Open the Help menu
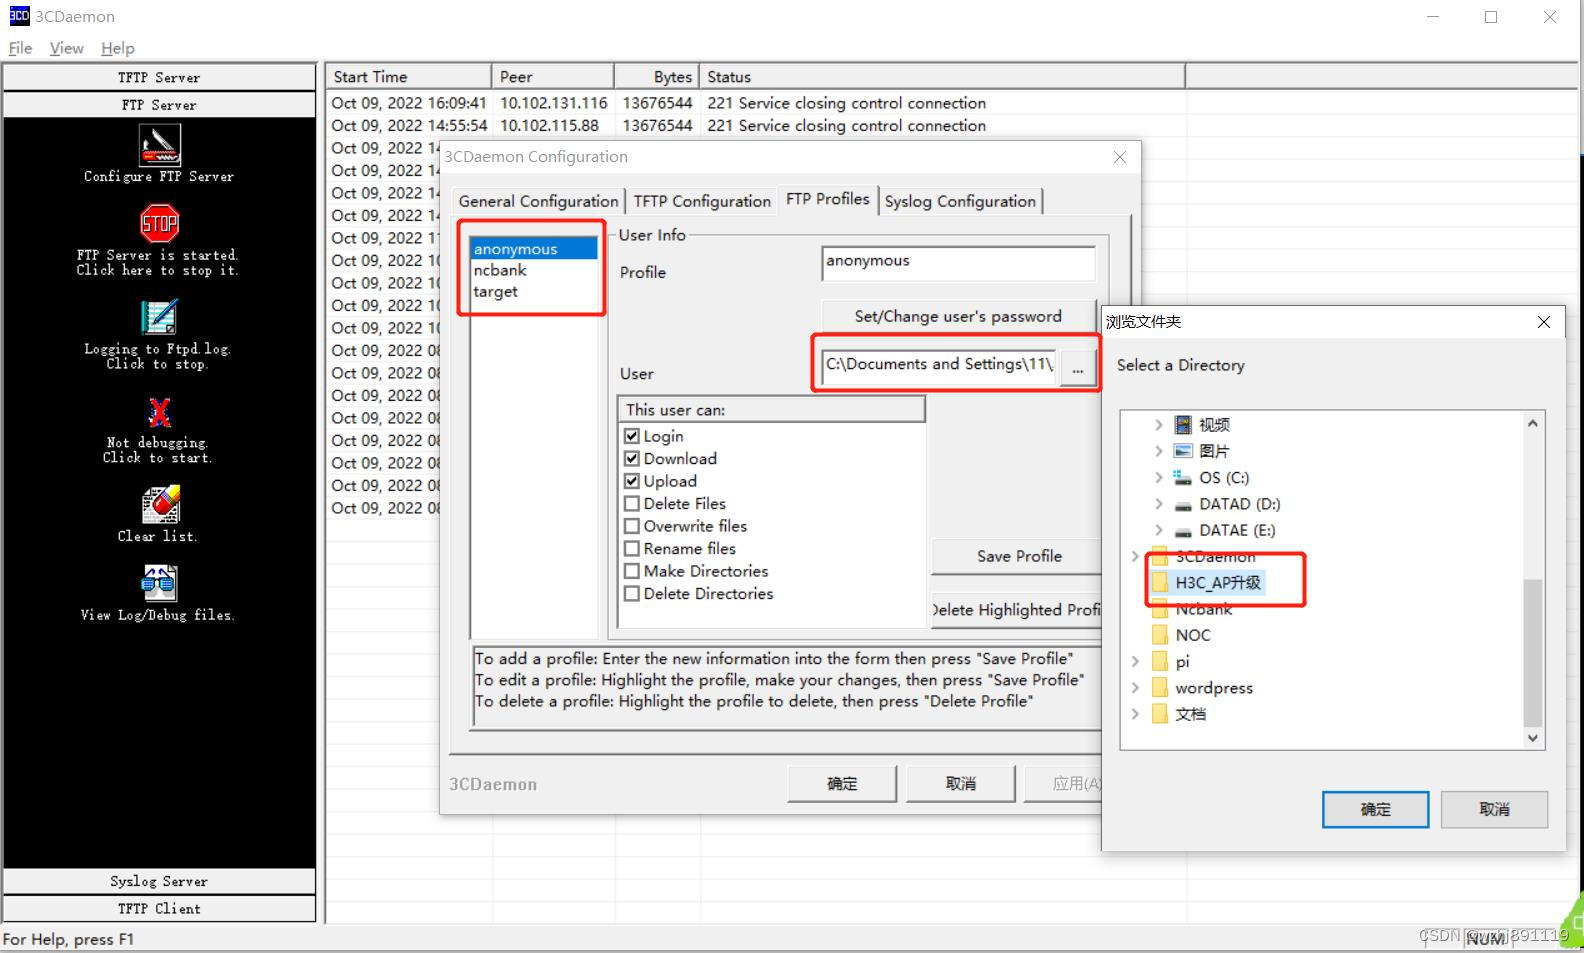 117,48
